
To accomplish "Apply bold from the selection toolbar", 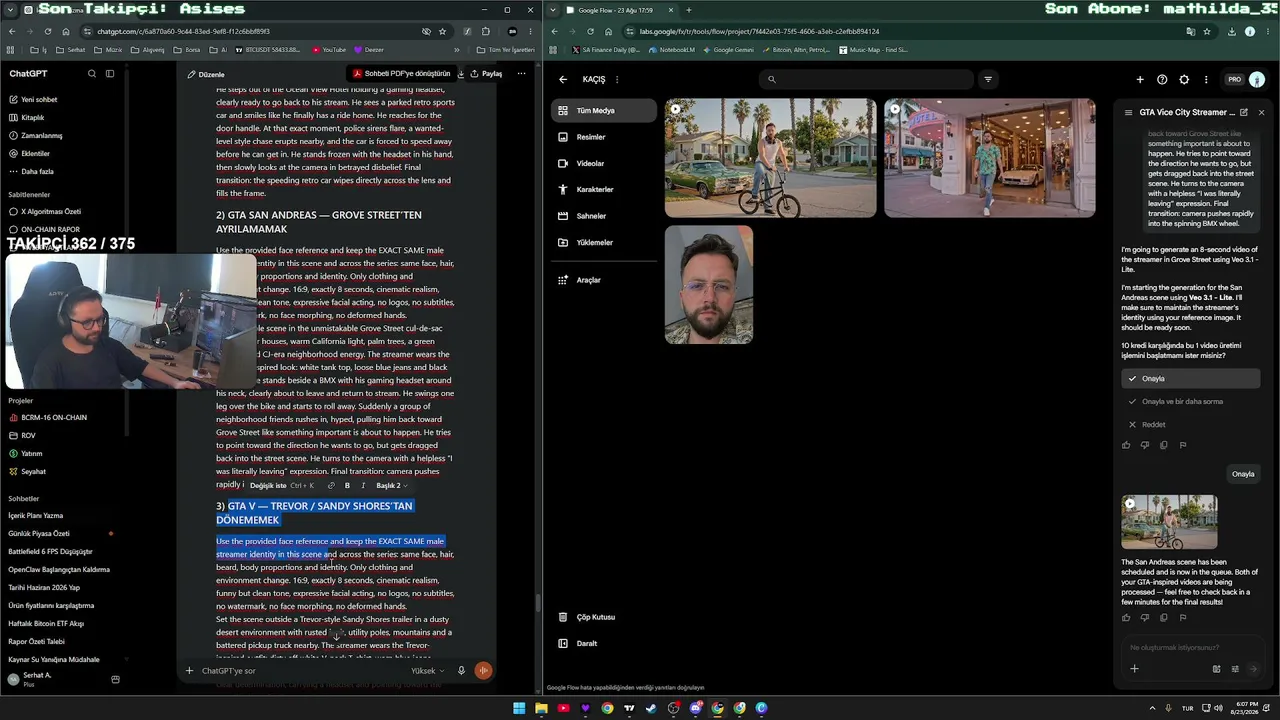I will 347,486.
